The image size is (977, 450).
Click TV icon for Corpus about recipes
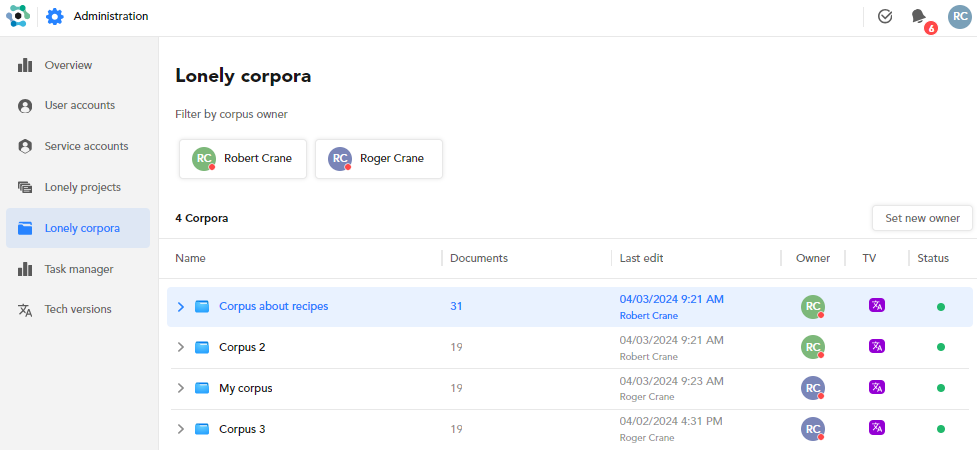tap(877, 306)
